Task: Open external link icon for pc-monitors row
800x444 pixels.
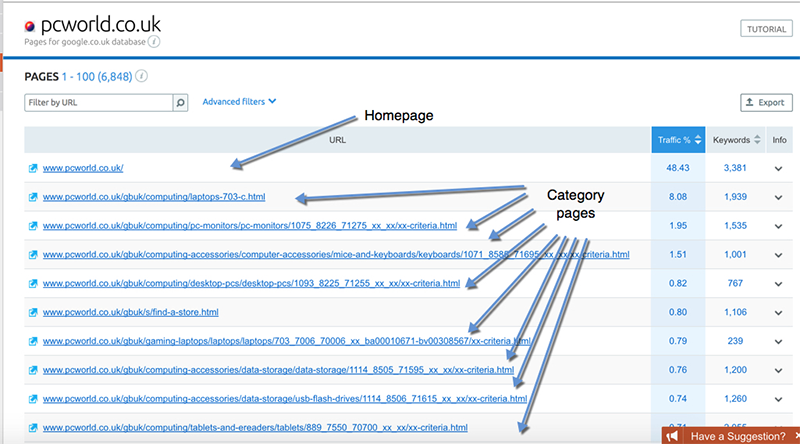Action: tap(33, 226)
